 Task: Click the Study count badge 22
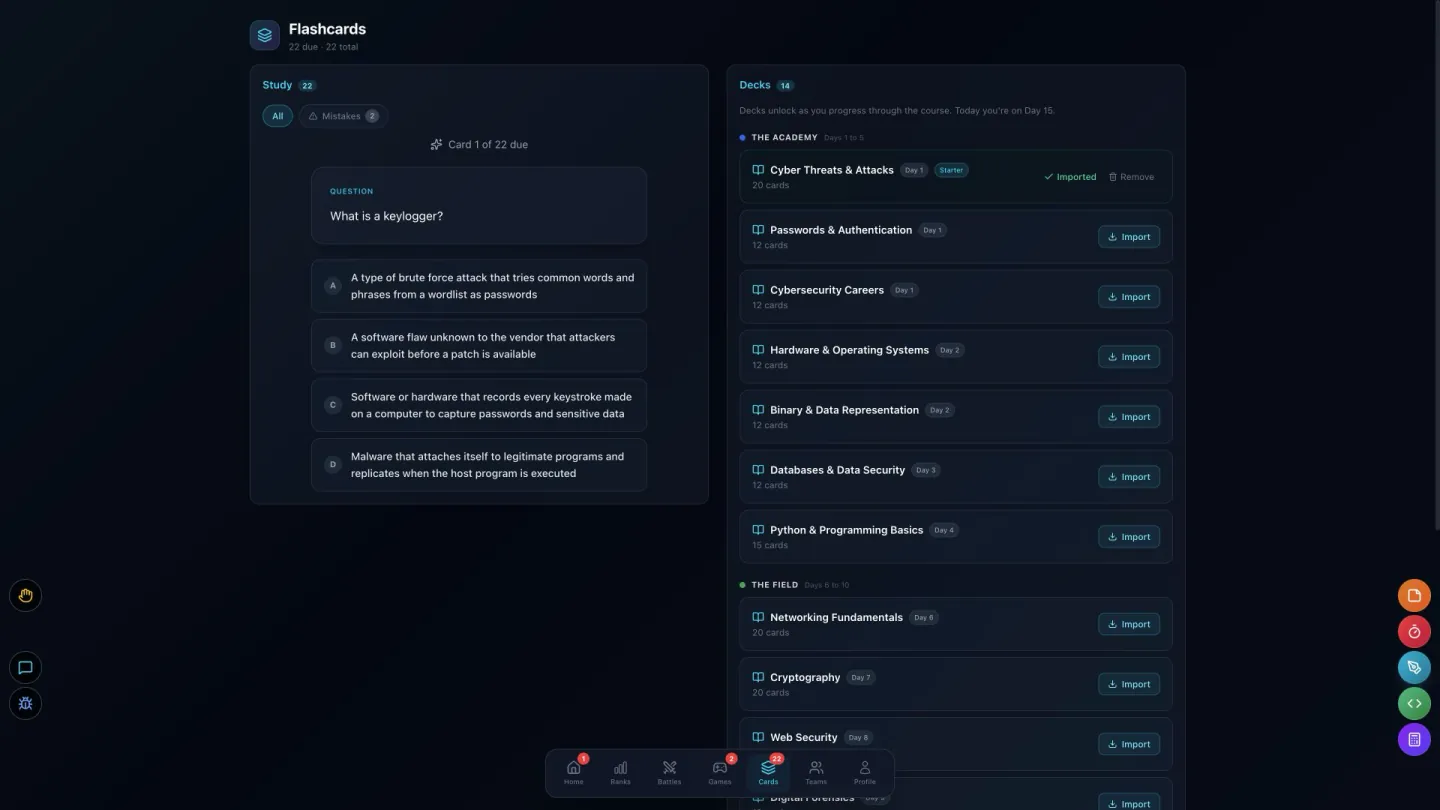tap(307, 86)
